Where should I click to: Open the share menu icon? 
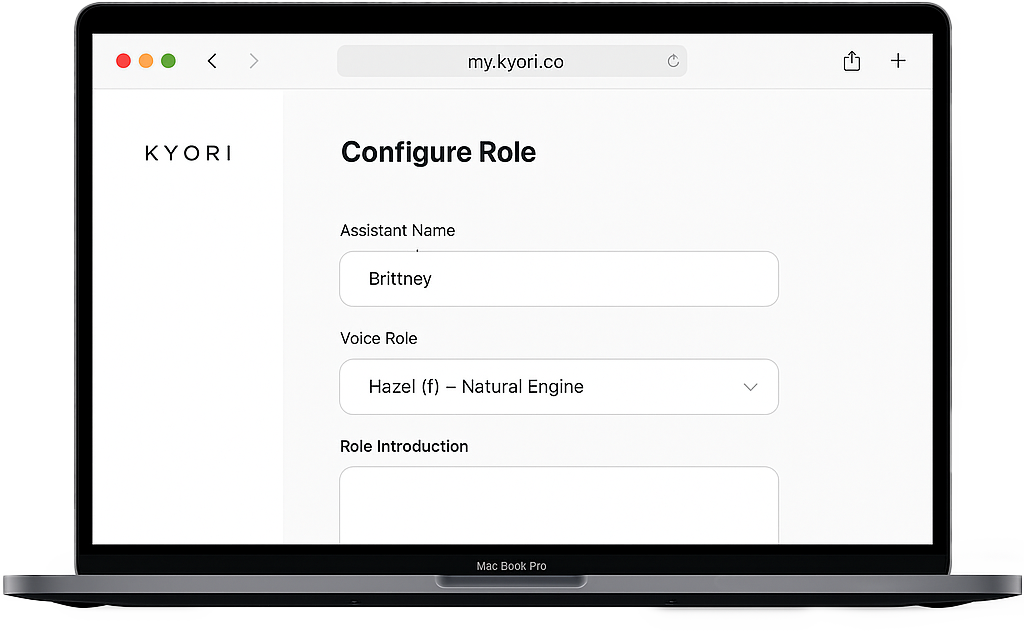(851, 61)
